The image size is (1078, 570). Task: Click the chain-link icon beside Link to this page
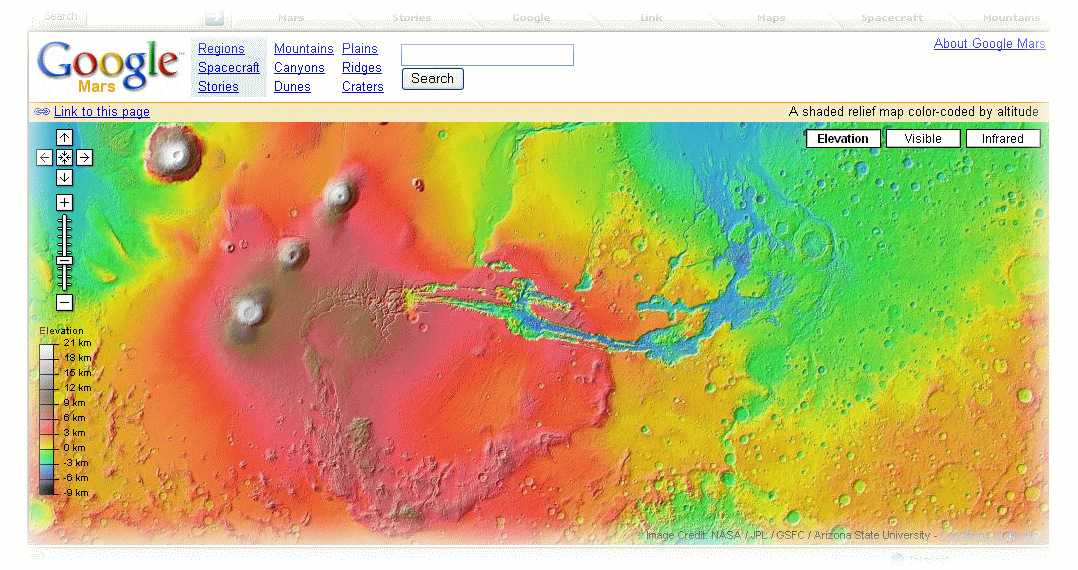pyautogui.click(x=42, y=111)
